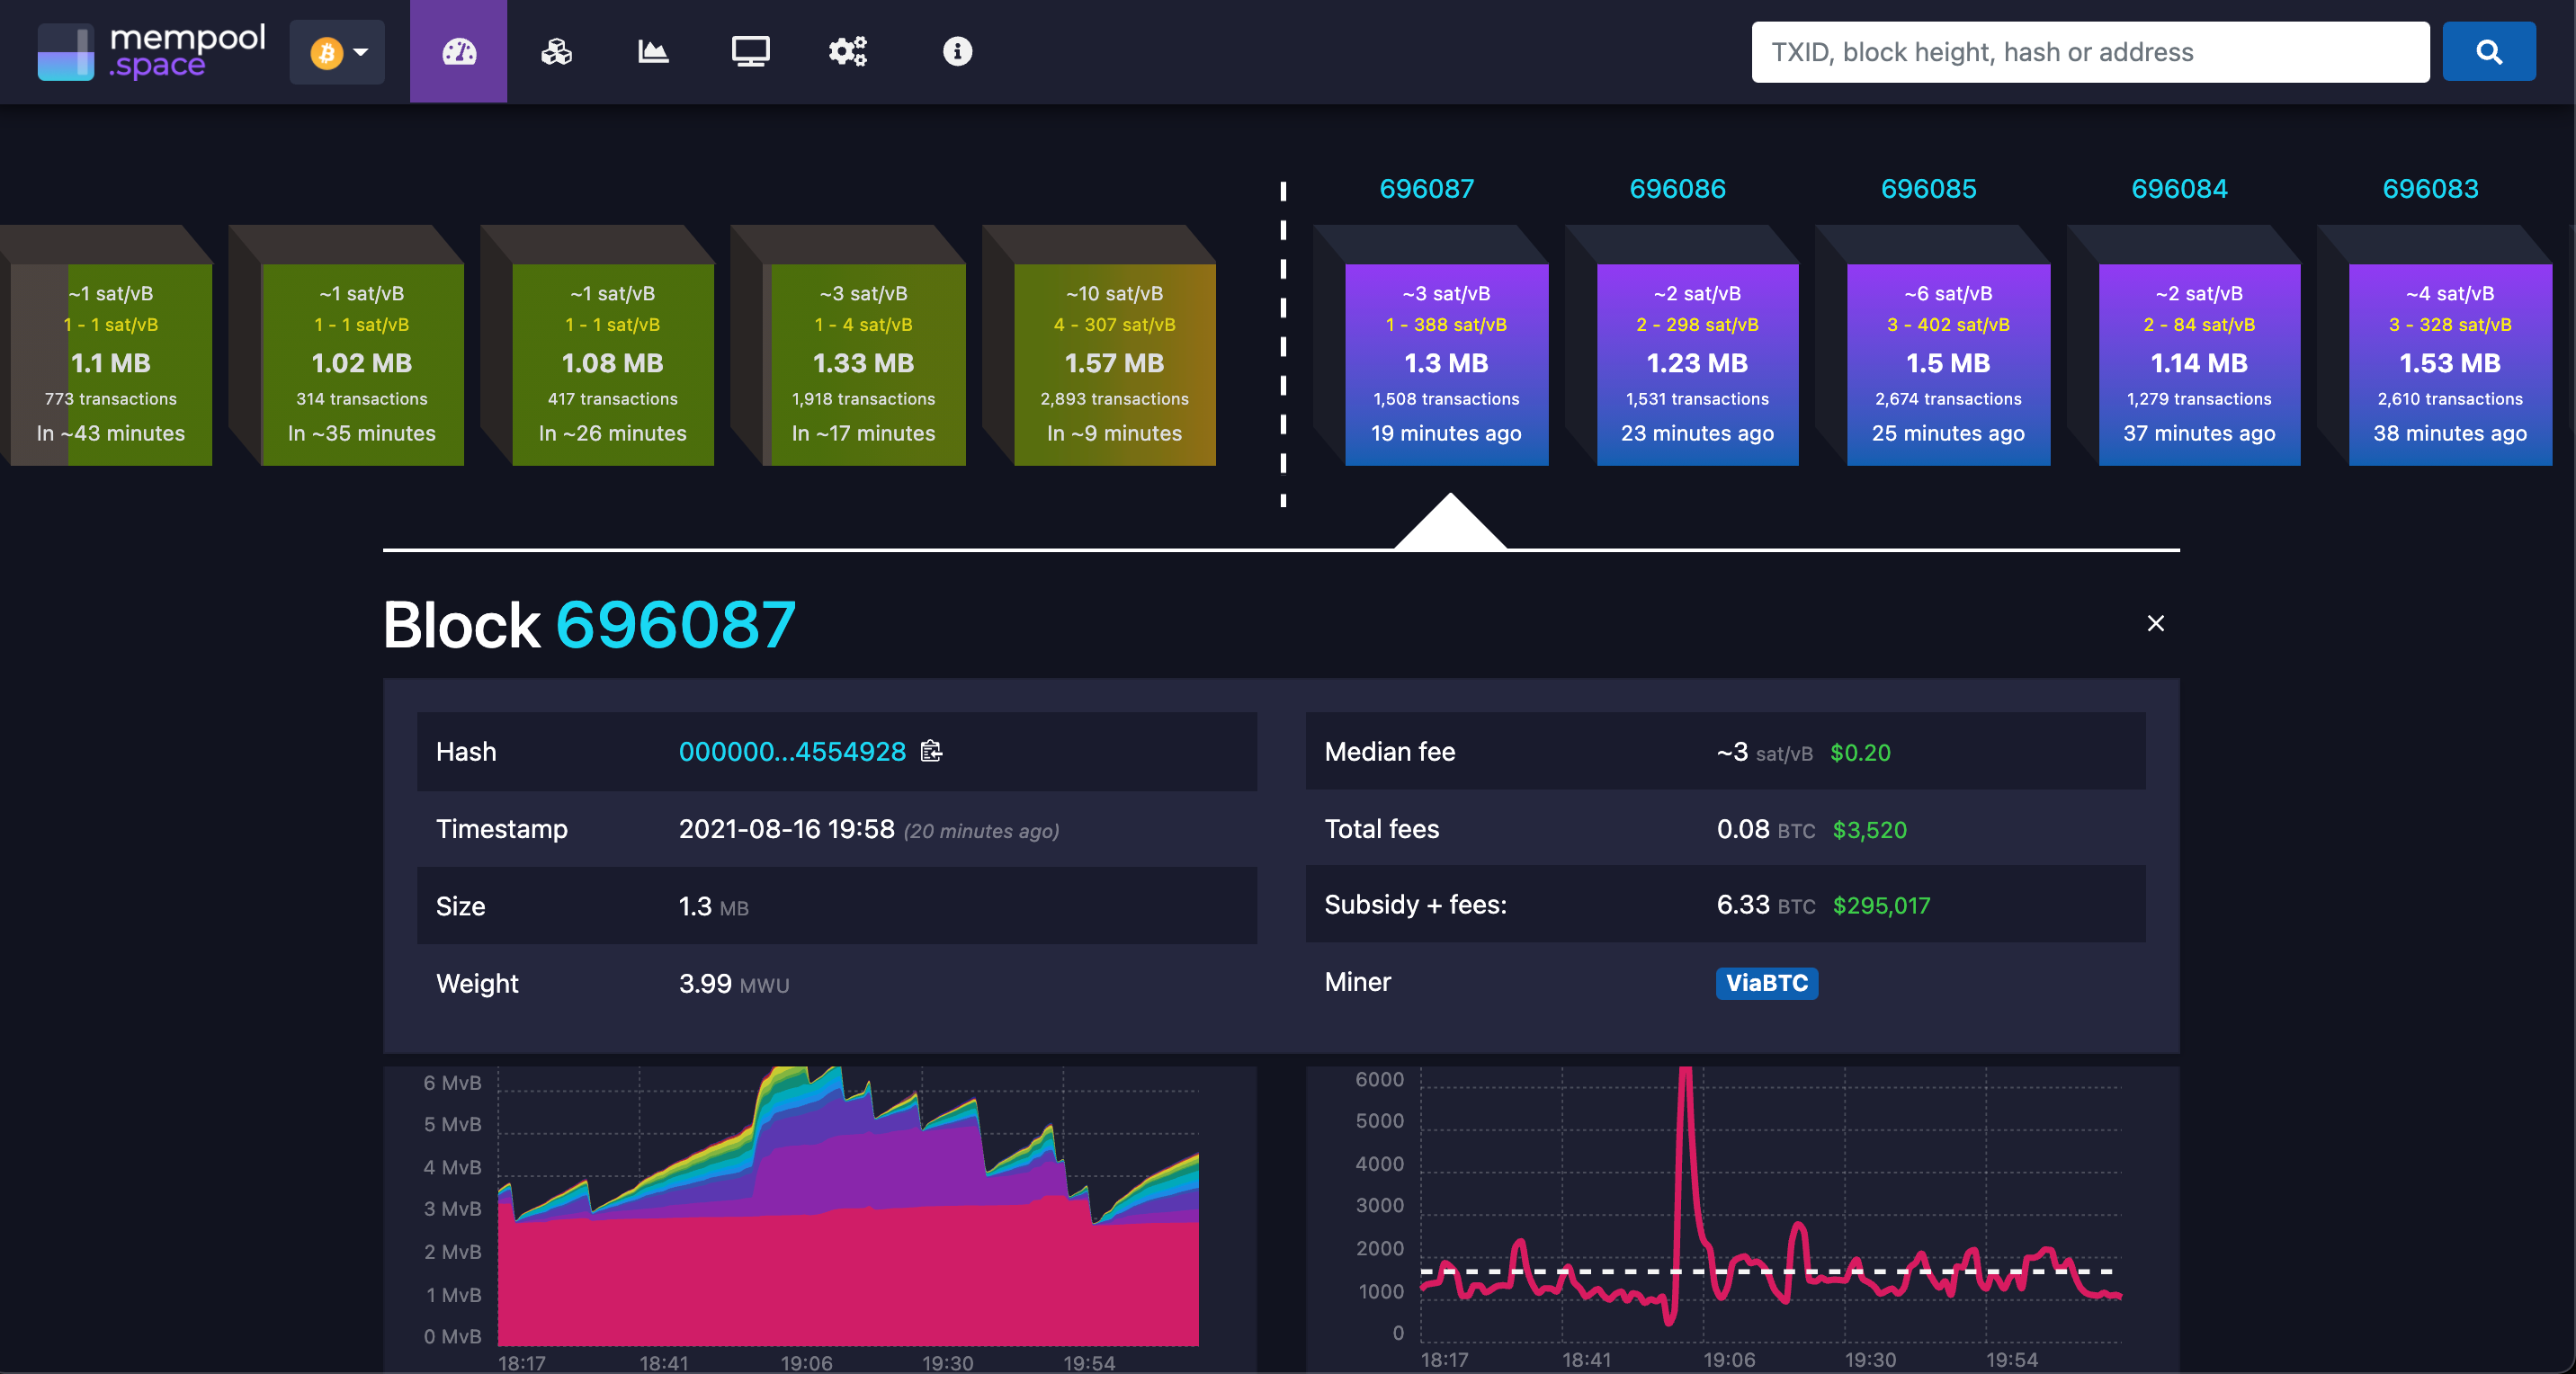Click the Median fee value $0.20
This screenshot has width=2576, height=1374.
1860,752
